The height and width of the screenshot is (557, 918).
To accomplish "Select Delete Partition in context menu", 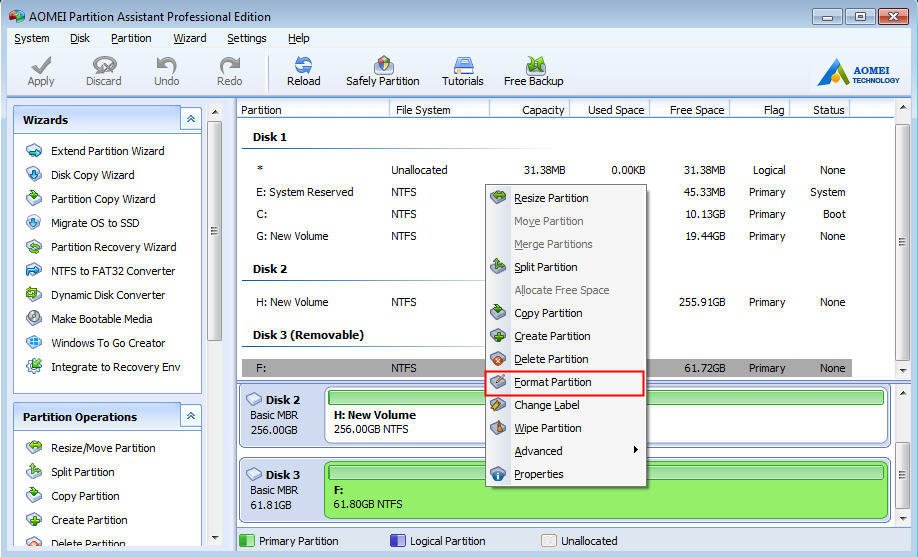I will 566,359.
